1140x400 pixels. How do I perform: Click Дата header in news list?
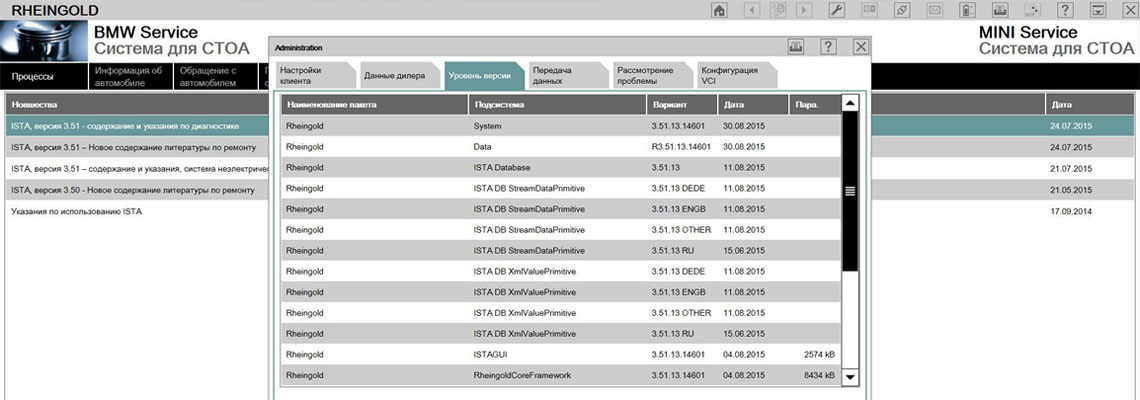(1090, 105)
